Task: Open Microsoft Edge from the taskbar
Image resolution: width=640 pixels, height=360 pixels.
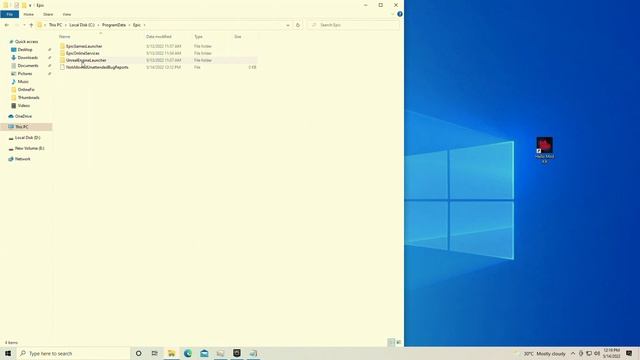Action: pos(188,353)
